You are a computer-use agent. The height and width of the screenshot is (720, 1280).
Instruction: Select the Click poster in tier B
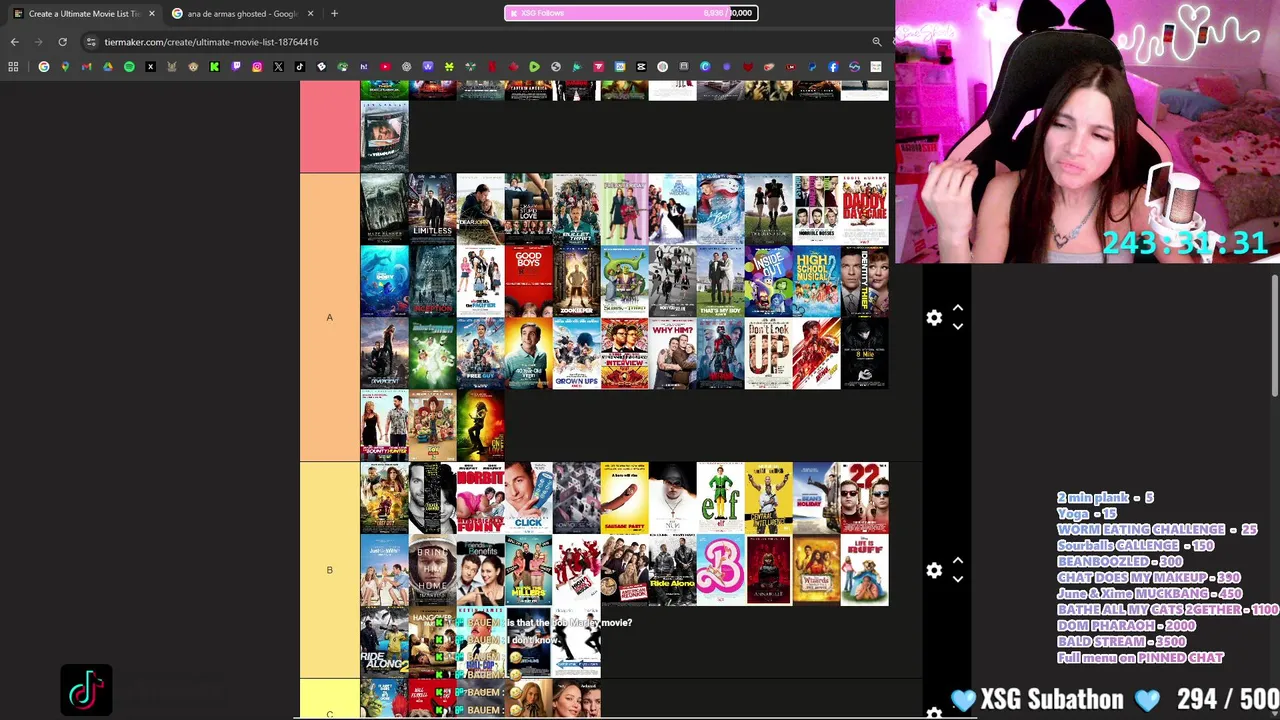click(528, 497)
